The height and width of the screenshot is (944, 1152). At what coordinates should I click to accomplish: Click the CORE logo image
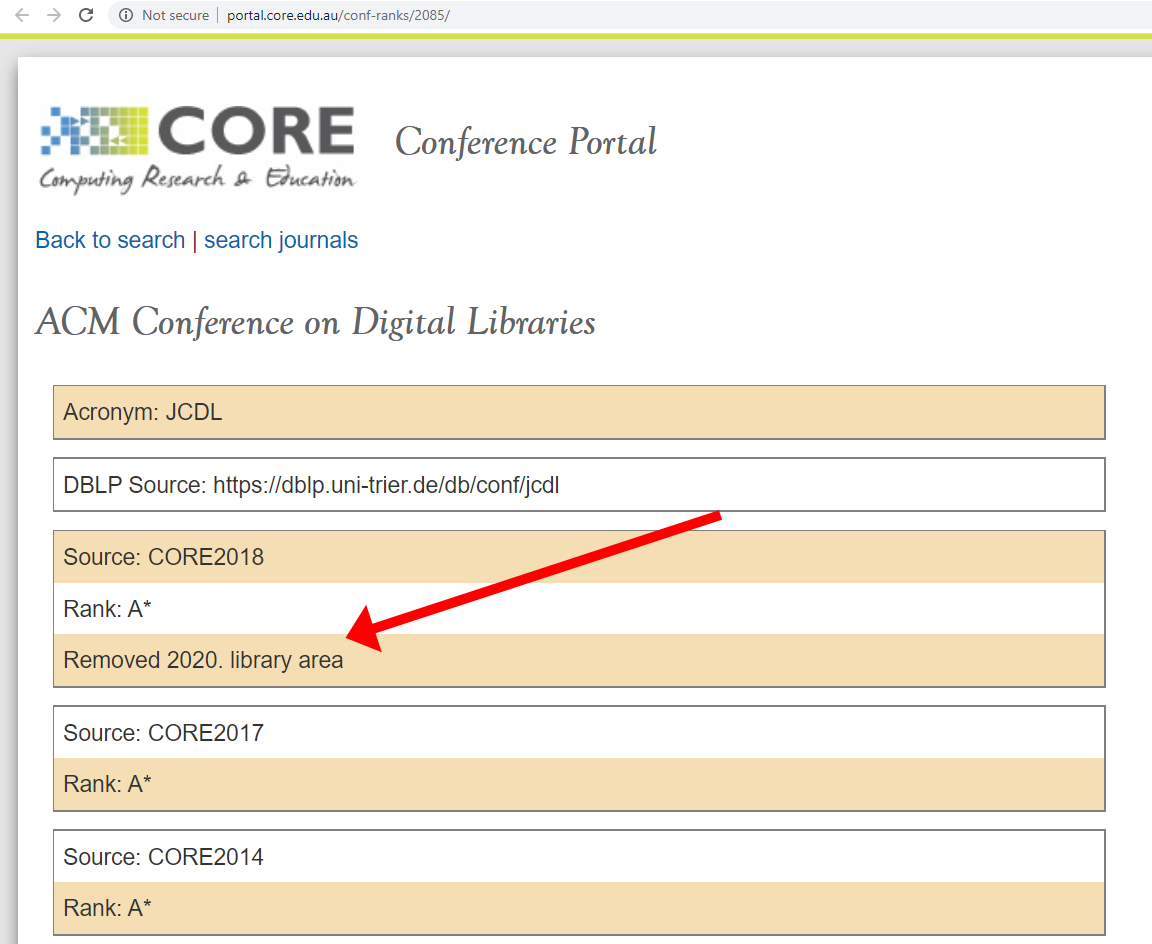tap(198, 150)
